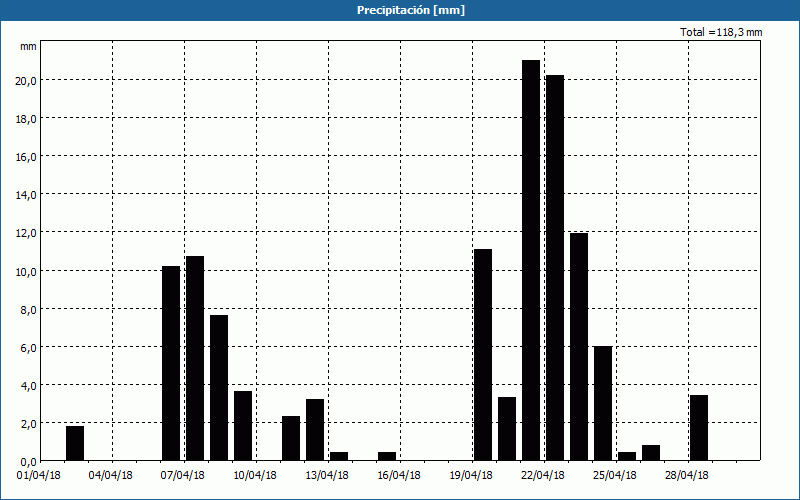Click the 10,0 y-axis label
Image resolution: width=800 pixels, height=500 pixels.
[26, 271]
